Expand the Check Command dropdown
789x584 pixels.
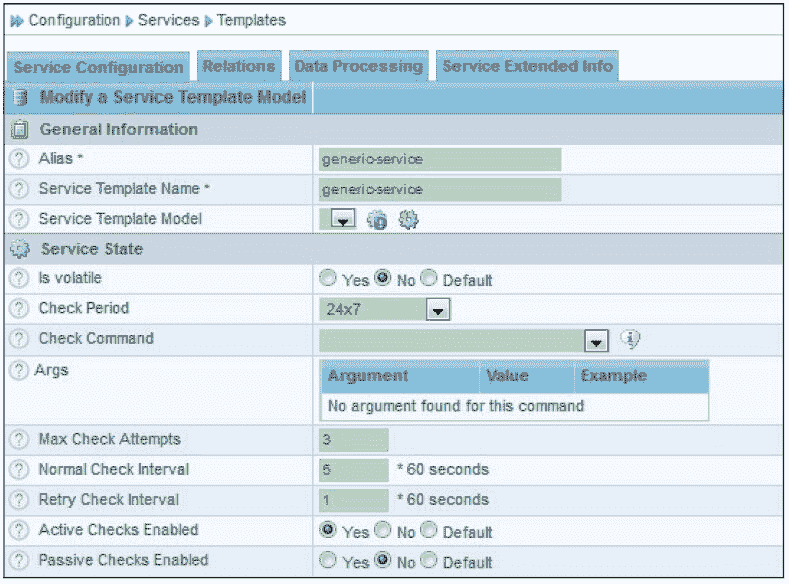(x=596, y=341)
